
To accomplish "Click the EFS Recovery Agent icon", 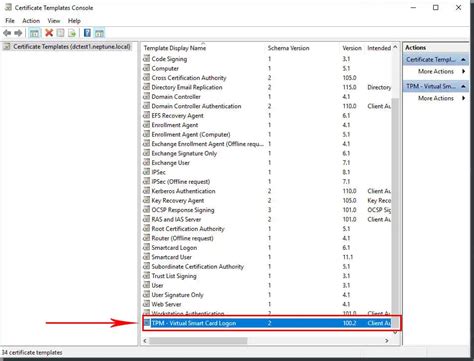I will click(146, 115).
